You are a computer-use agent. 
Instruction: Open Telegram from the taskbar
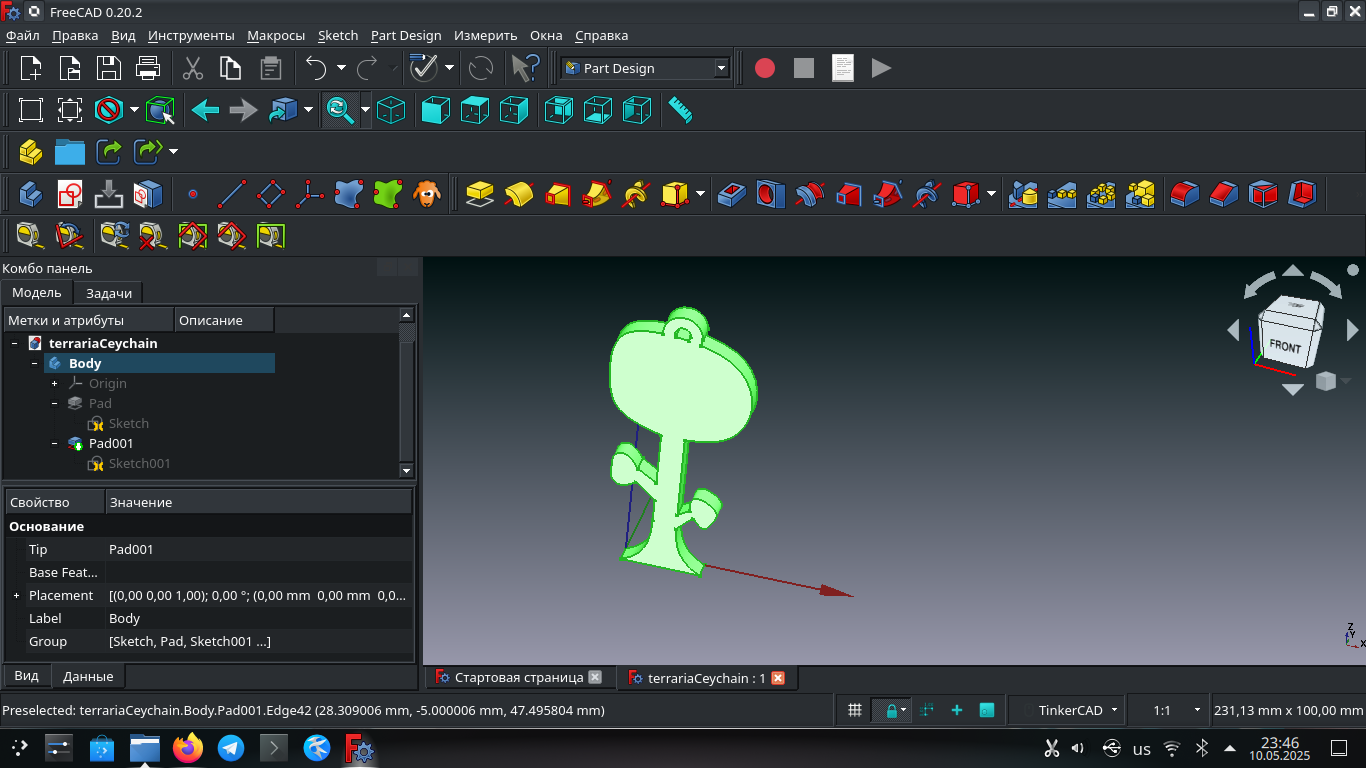pyautogui.click(x=231, y=747)
